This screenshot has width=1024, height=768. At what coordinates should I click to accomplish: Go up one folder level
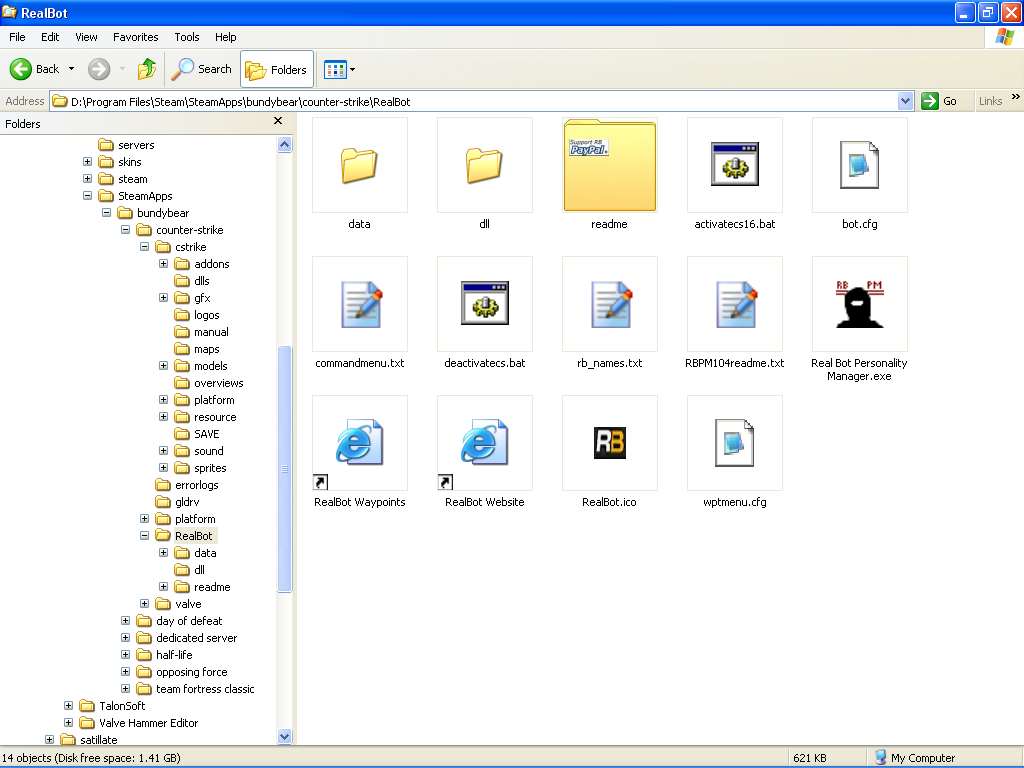tap(147, 69)
